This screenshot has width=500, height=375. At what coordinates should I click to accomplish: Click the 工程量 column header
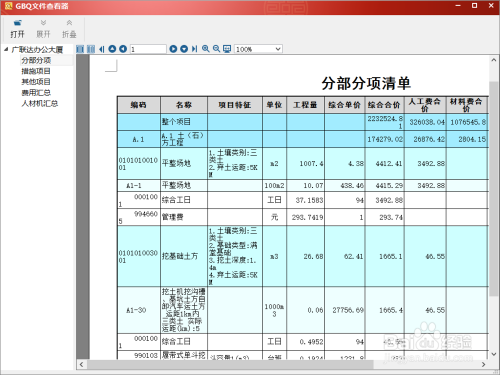point(305,105)
